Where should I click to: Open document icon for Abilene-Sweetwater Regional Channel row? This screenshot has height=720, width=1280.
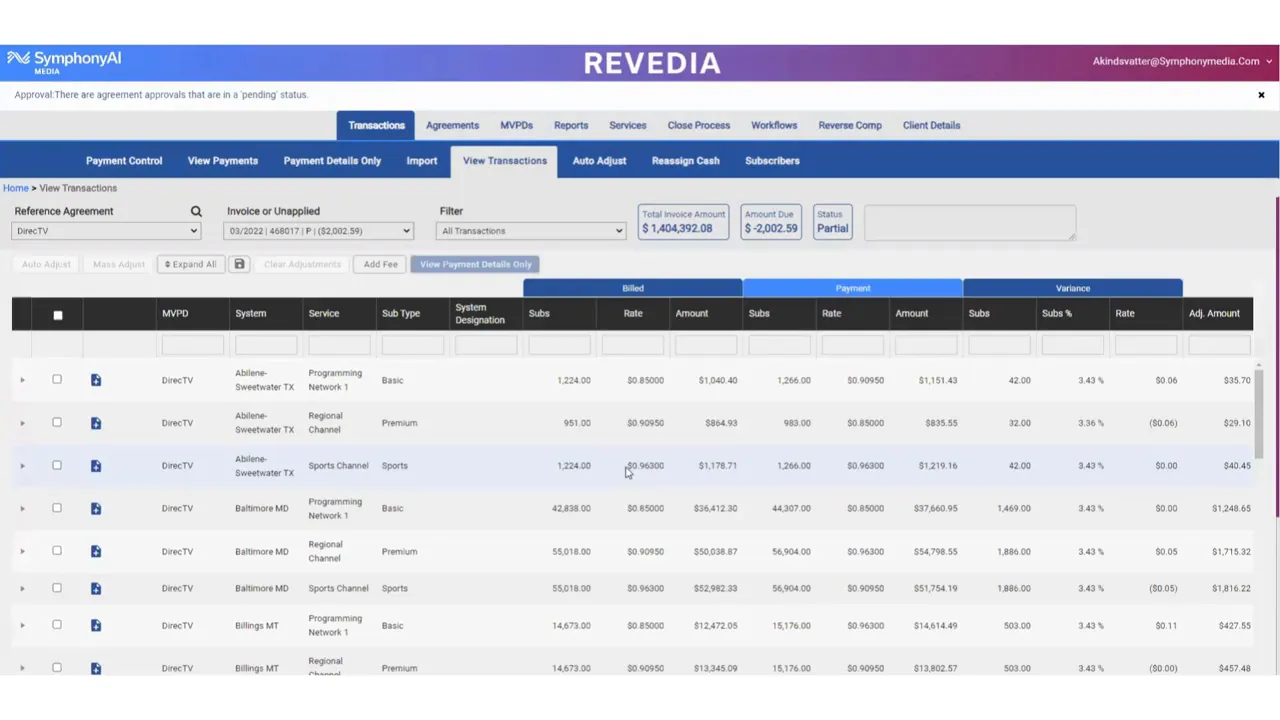tap(96, 423)
